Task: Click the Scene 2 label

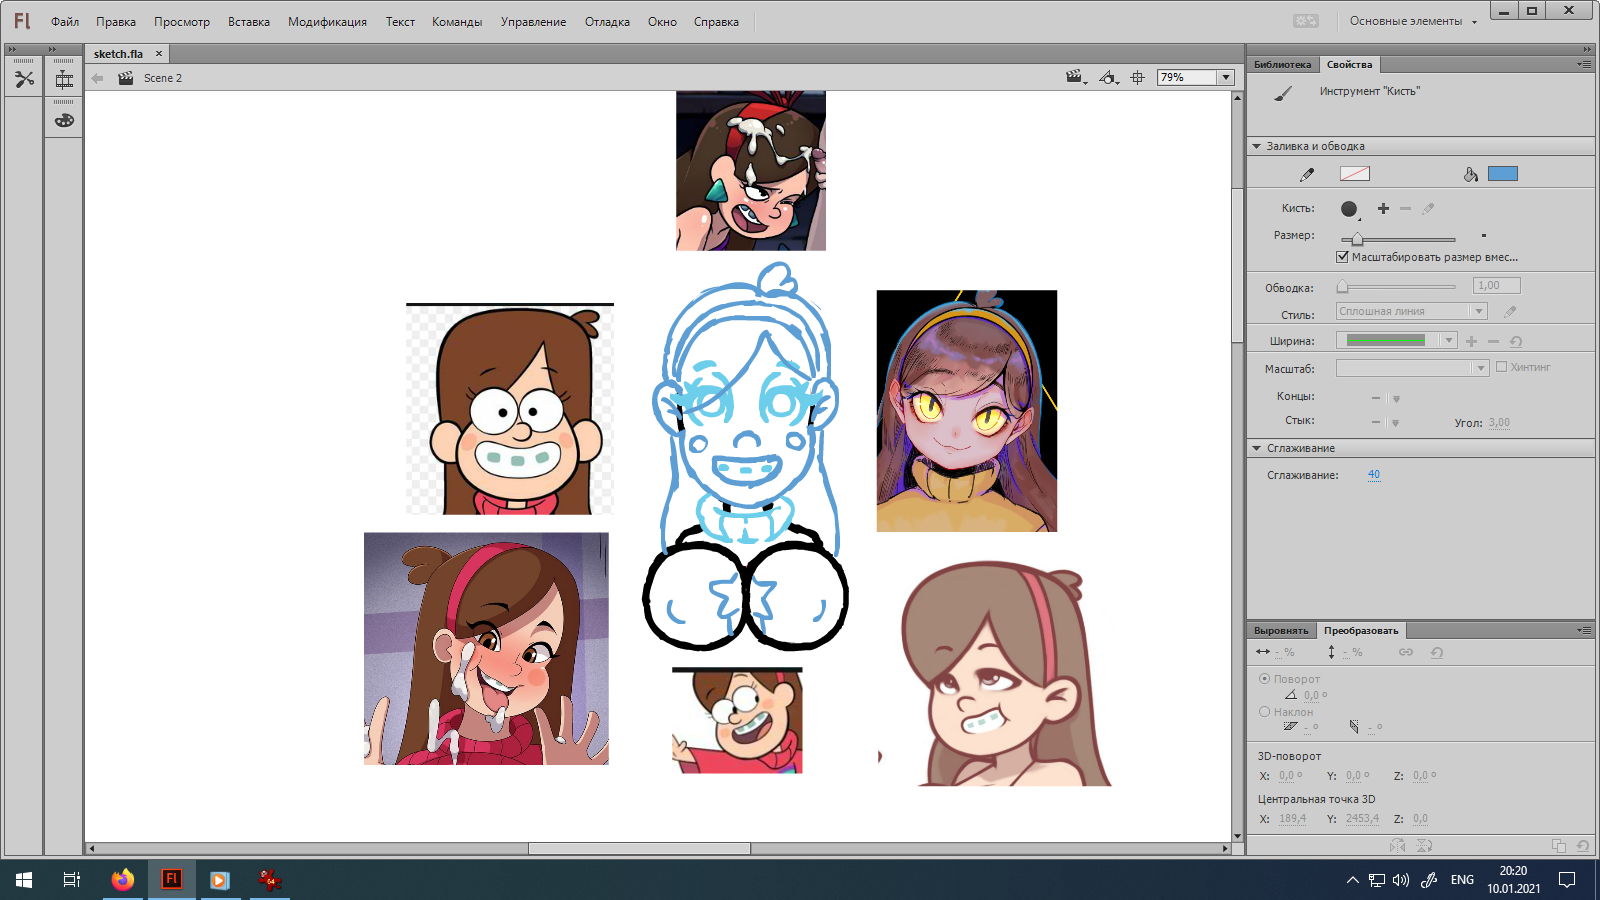Action: pyautogui.click(x=163, y=78)
